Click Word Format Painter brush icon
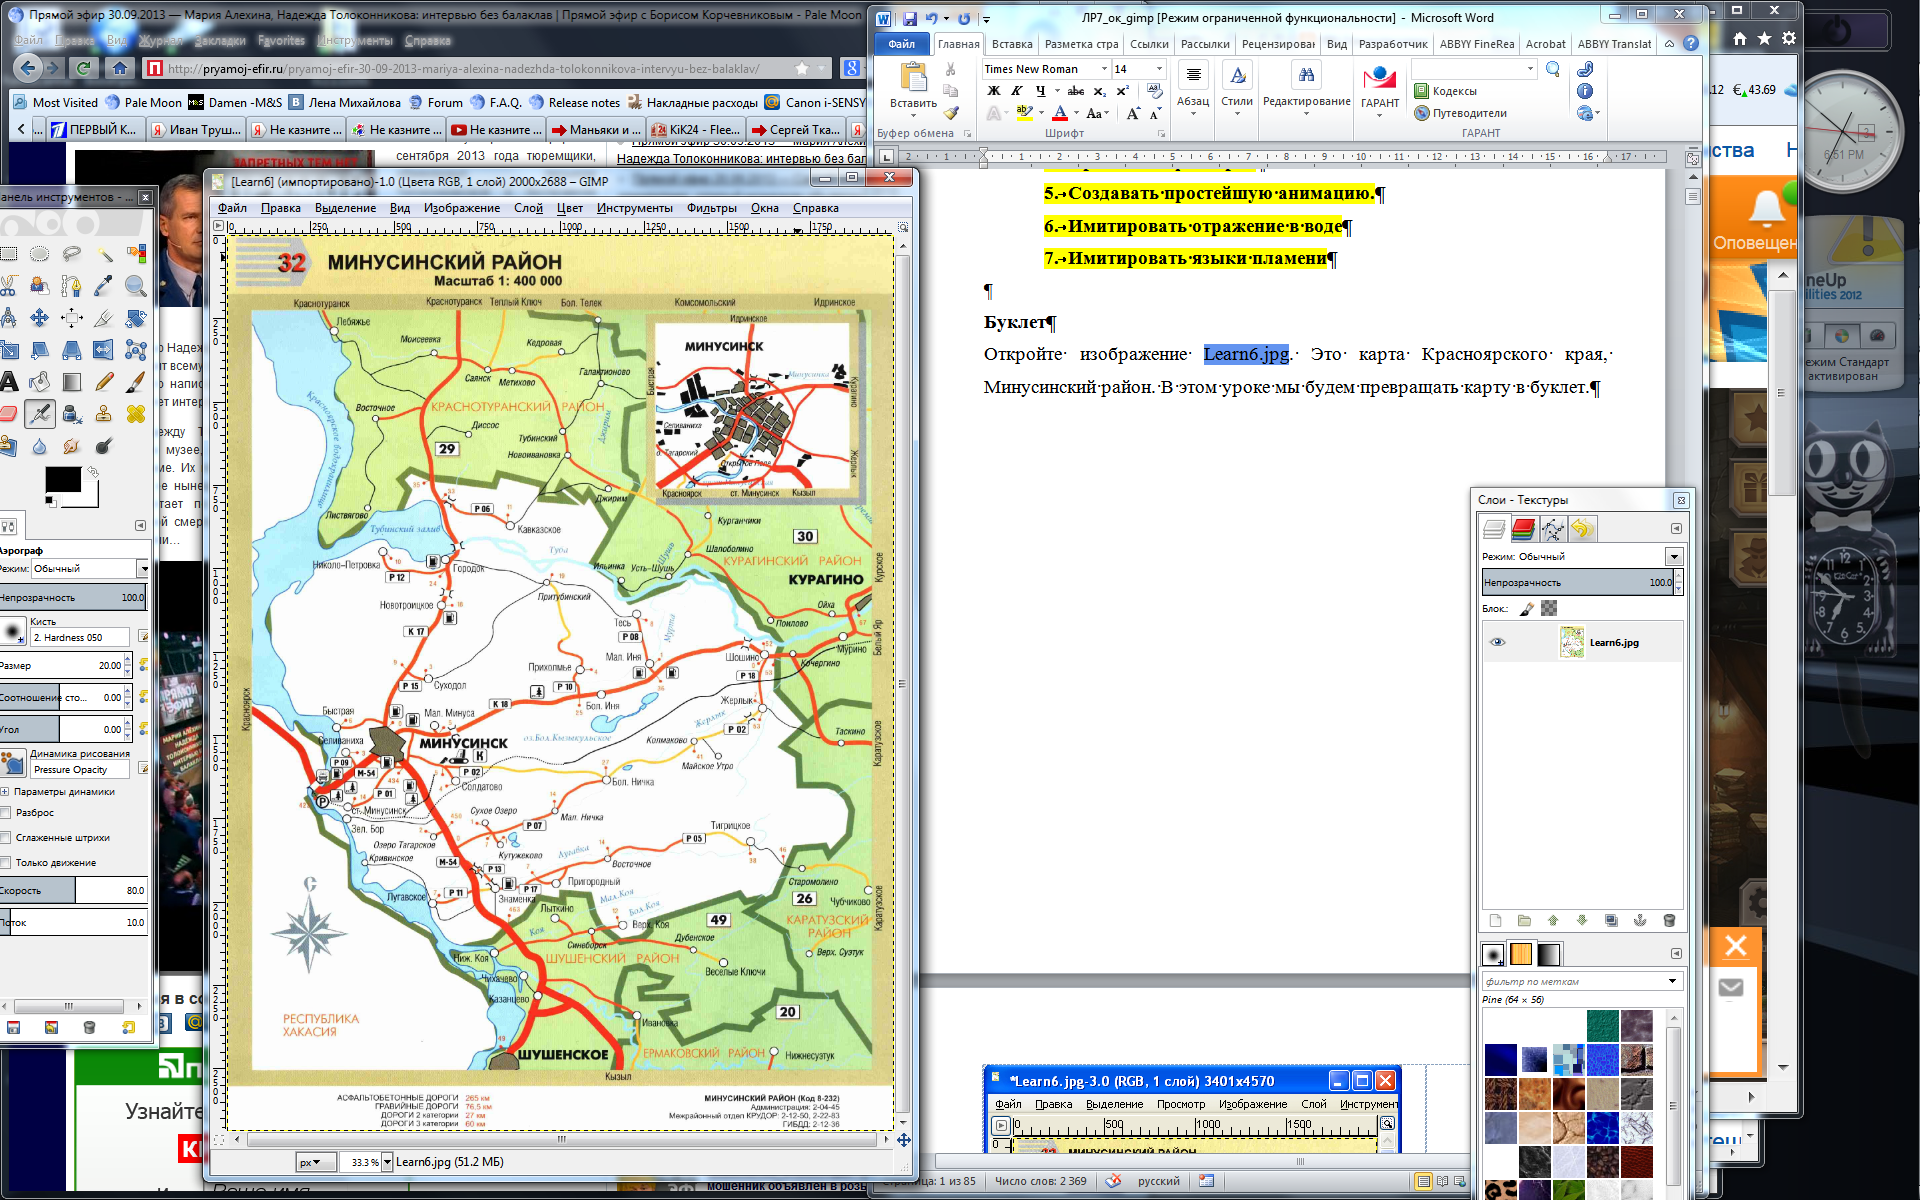This screenshot has height=1200, width=1920. click(x=951, y=114)
